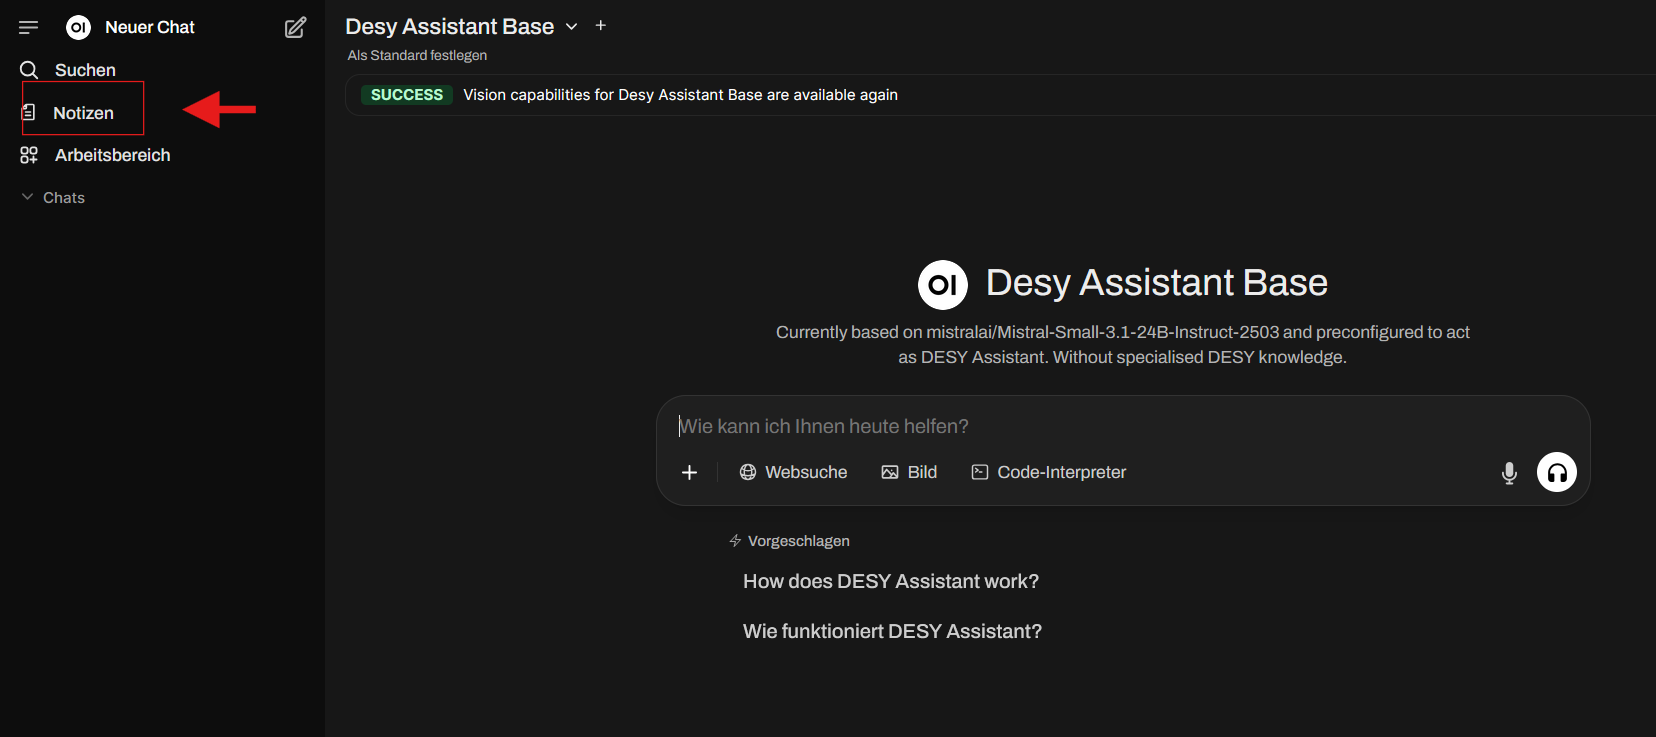The height and width of the screenshot is (737, 1656).
Task: Focus the Wie kann ich Ihnen helfen input
Action: [1122, 426]
